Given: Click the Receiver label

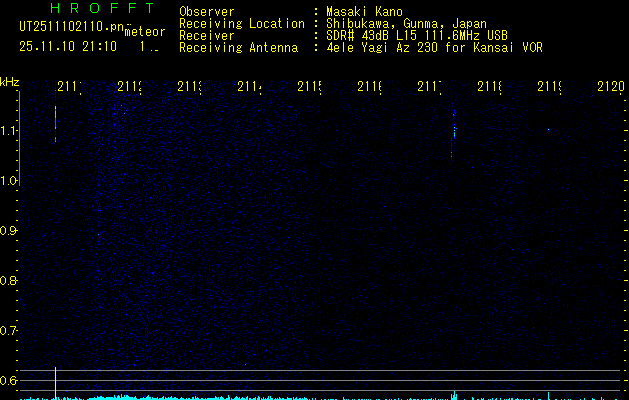Looking at the screenshot, I should [x=207, y=36].
